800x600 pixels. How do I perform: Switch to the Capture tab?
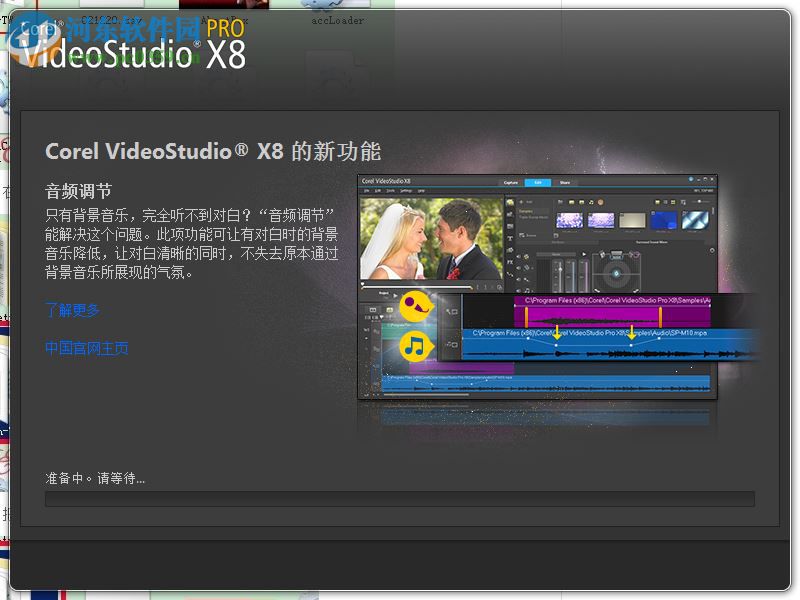pyautogui.click(x=509, y=183)
